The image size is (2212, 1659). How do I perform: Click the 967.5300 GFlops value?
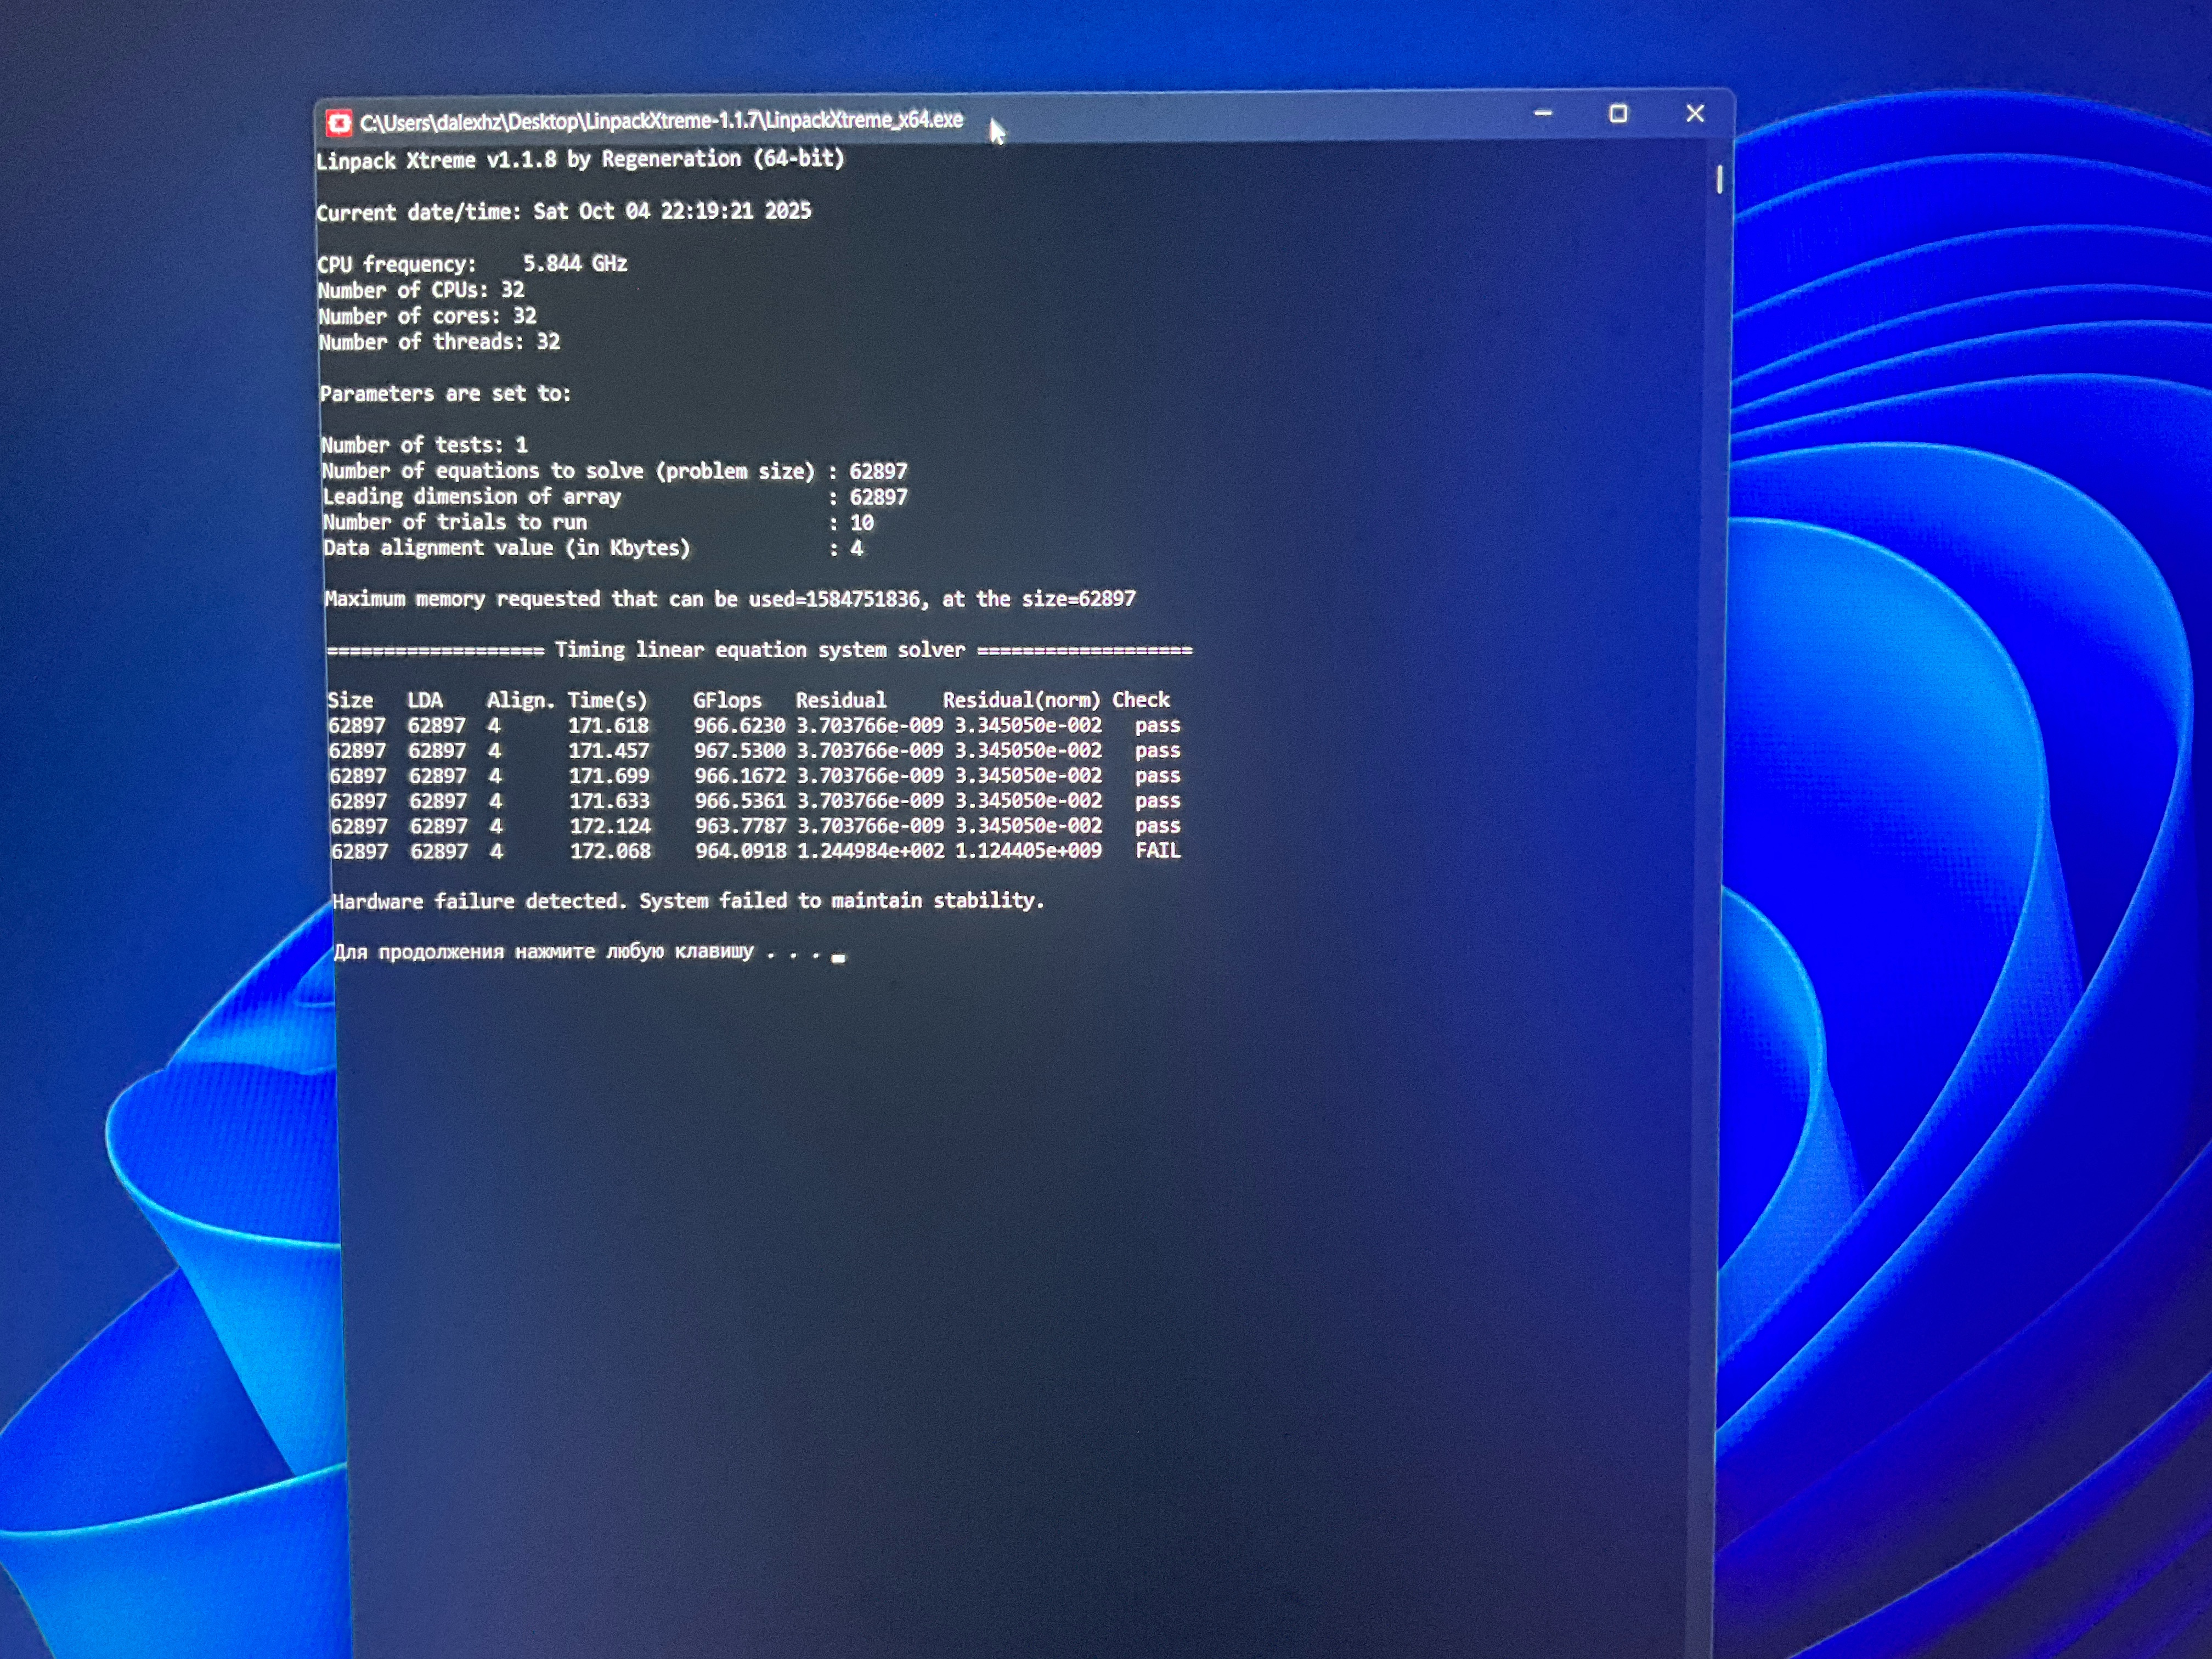click(x=739, y=751)
